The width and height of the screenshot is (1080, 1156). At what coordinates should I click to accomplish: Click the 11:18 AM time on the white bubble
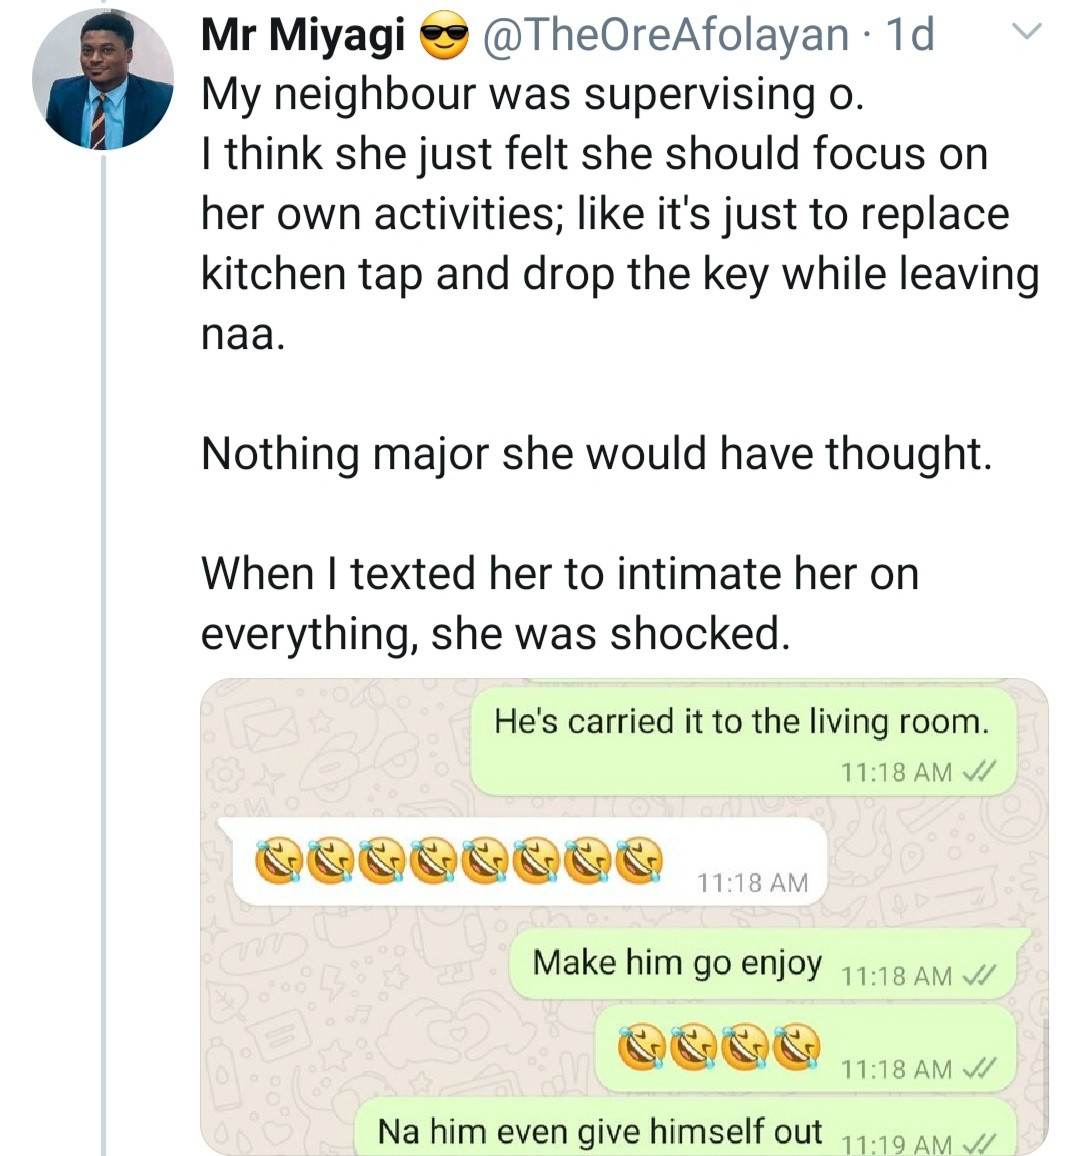coord(752,882)
